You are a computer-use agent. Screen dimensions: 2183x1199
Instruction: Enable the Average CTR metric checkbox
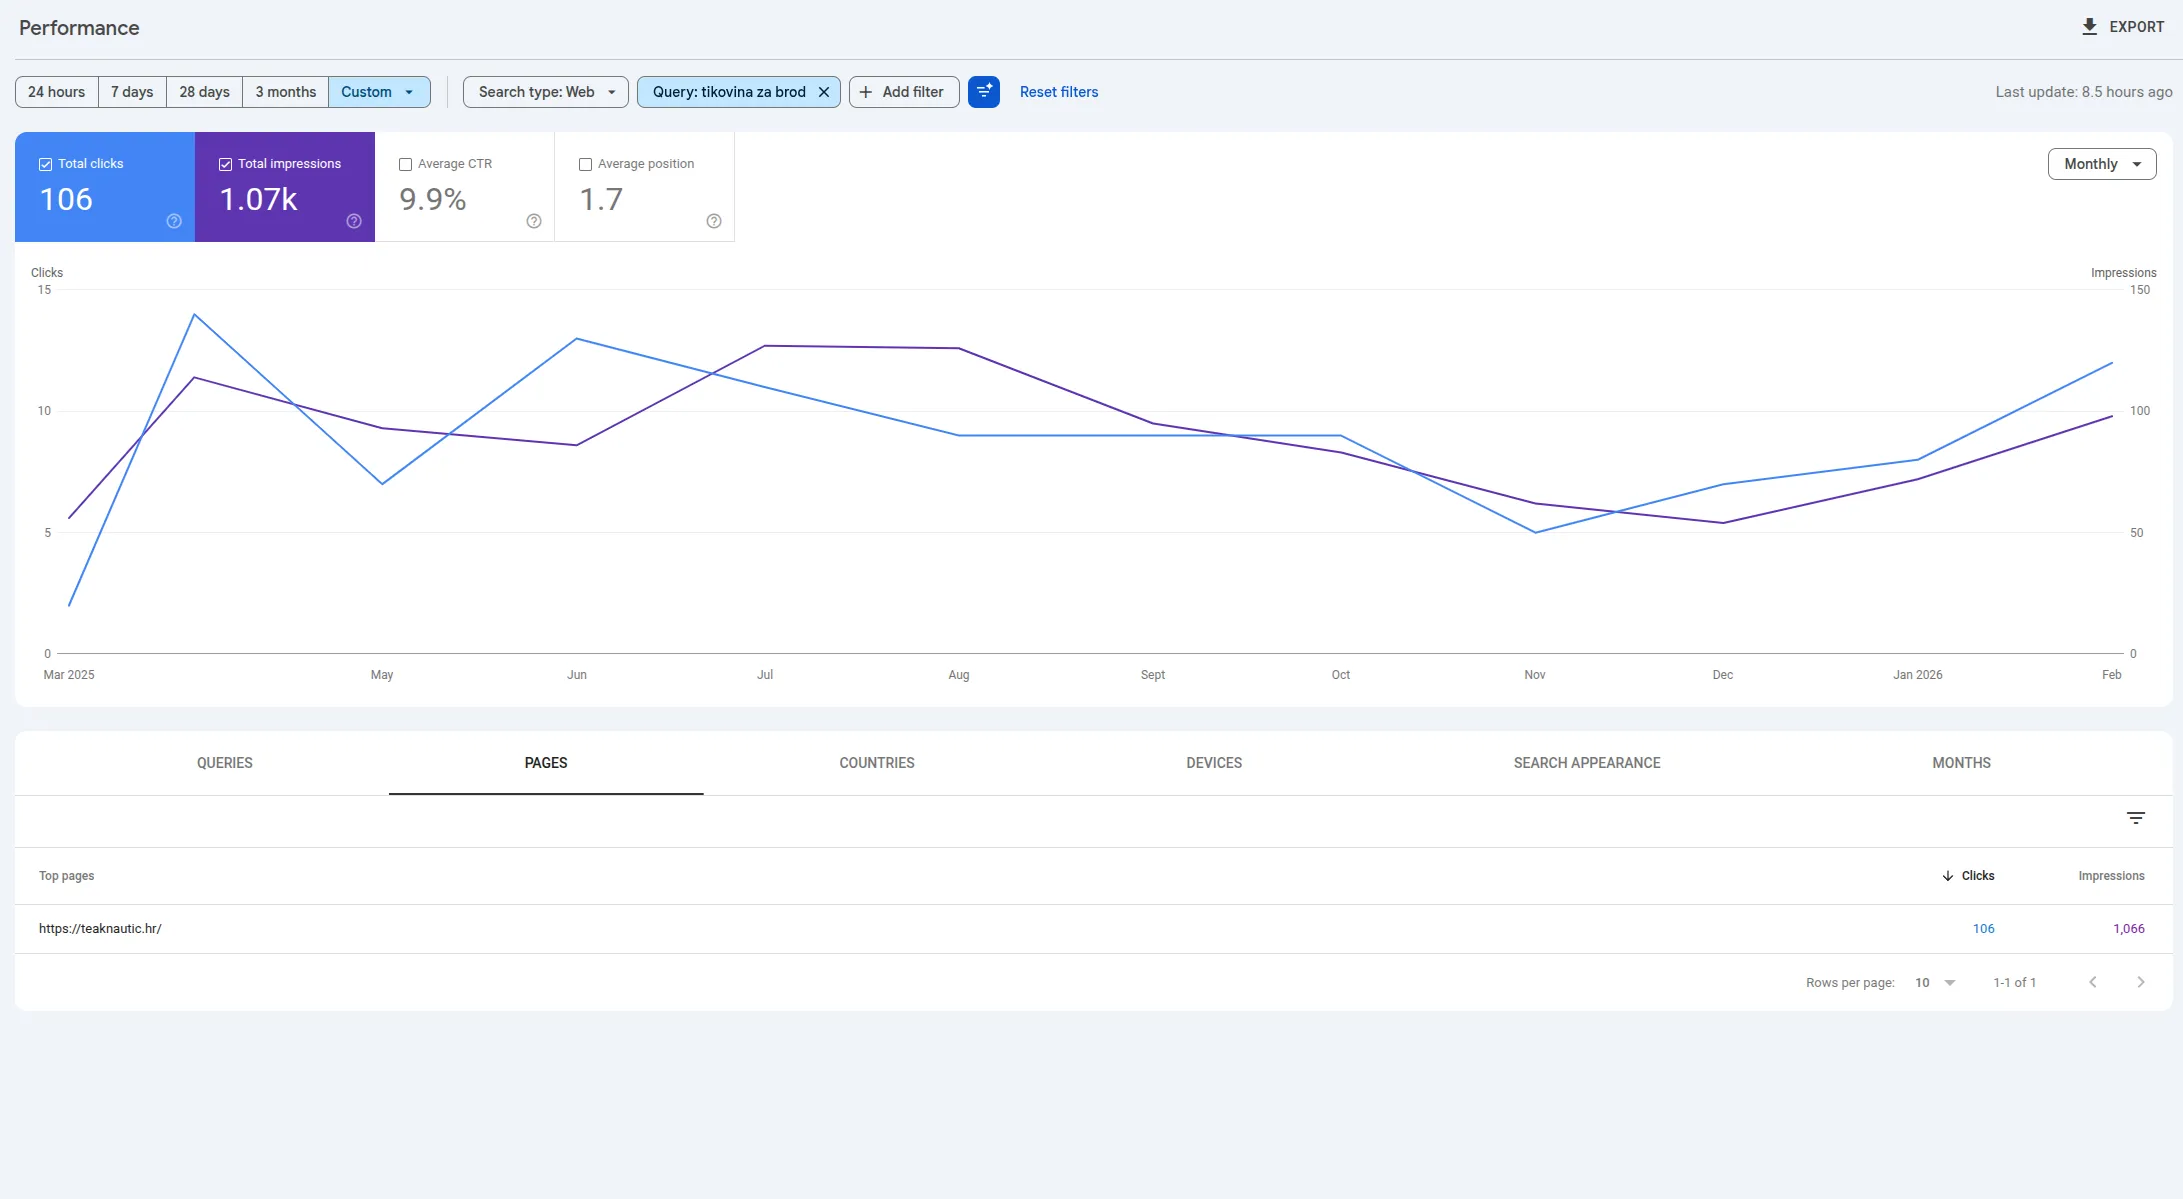coord(405,164)
